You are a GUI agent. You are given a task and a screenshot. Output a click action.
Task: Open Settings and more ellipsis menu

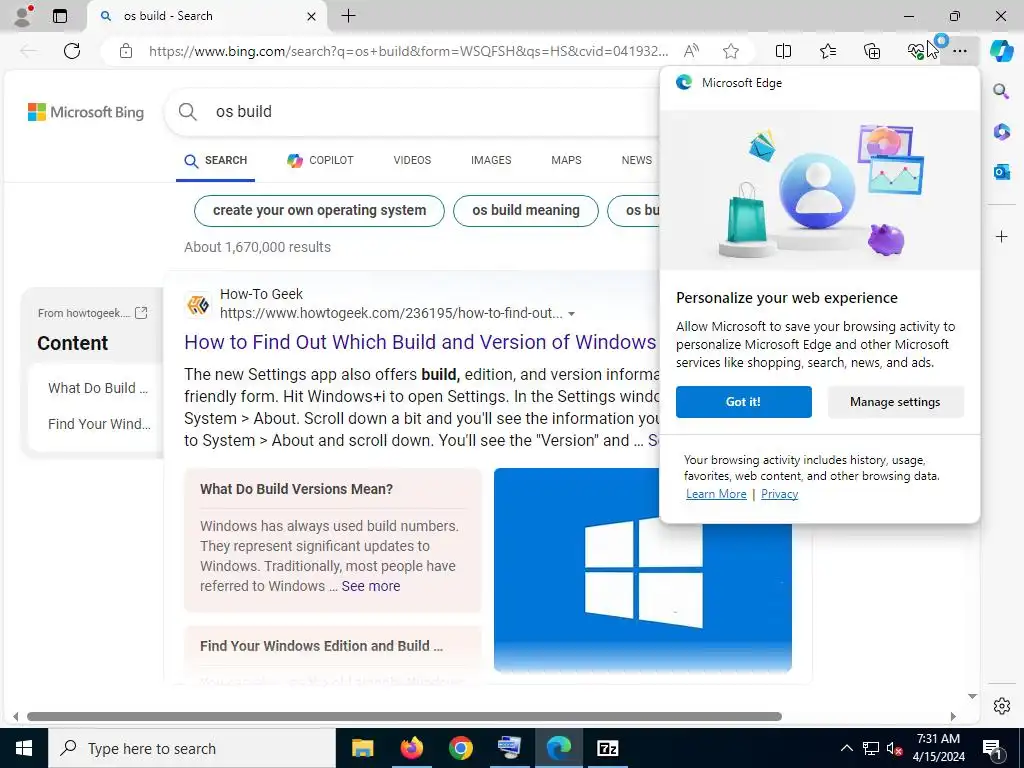click(x=959, y=51)
